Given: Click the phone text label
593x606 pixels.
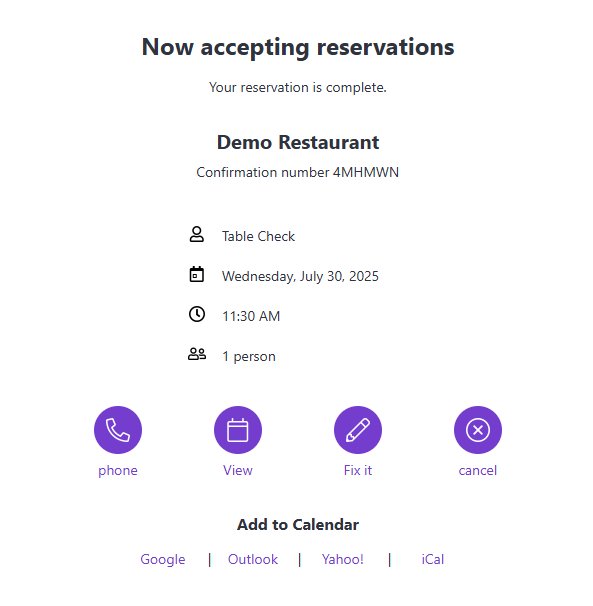Looking at the screenshot, I should point(118,471).
